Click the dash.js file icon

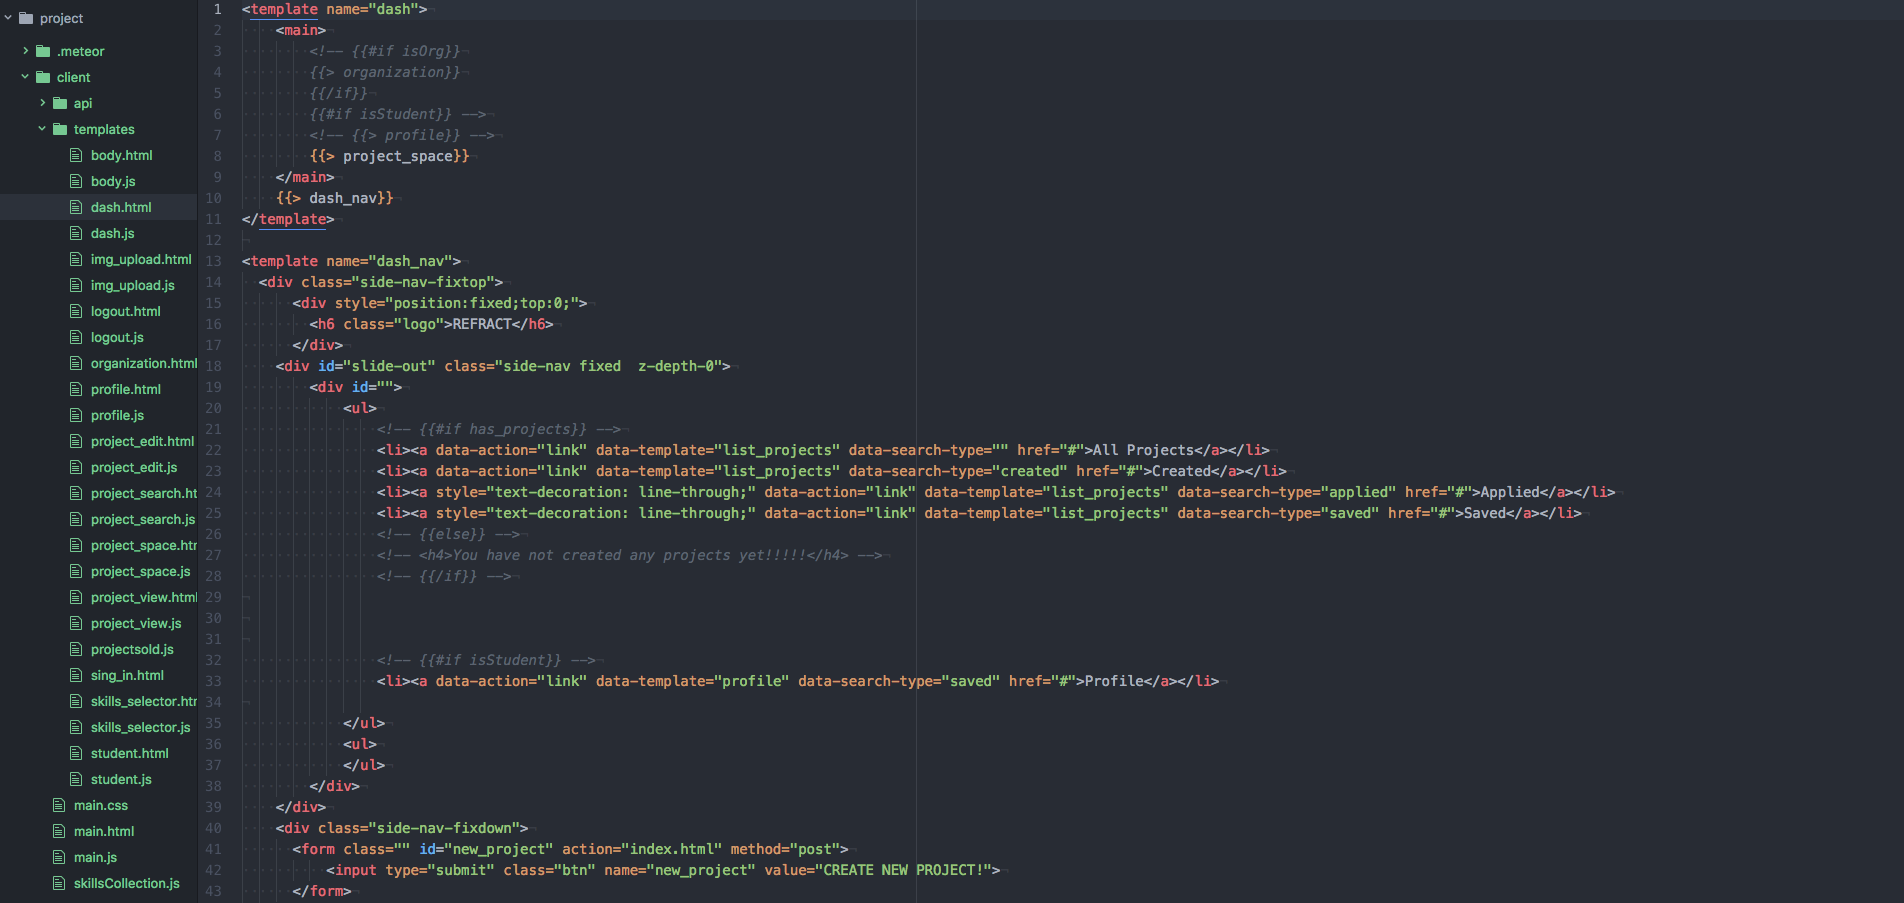[x=76, y=233]
